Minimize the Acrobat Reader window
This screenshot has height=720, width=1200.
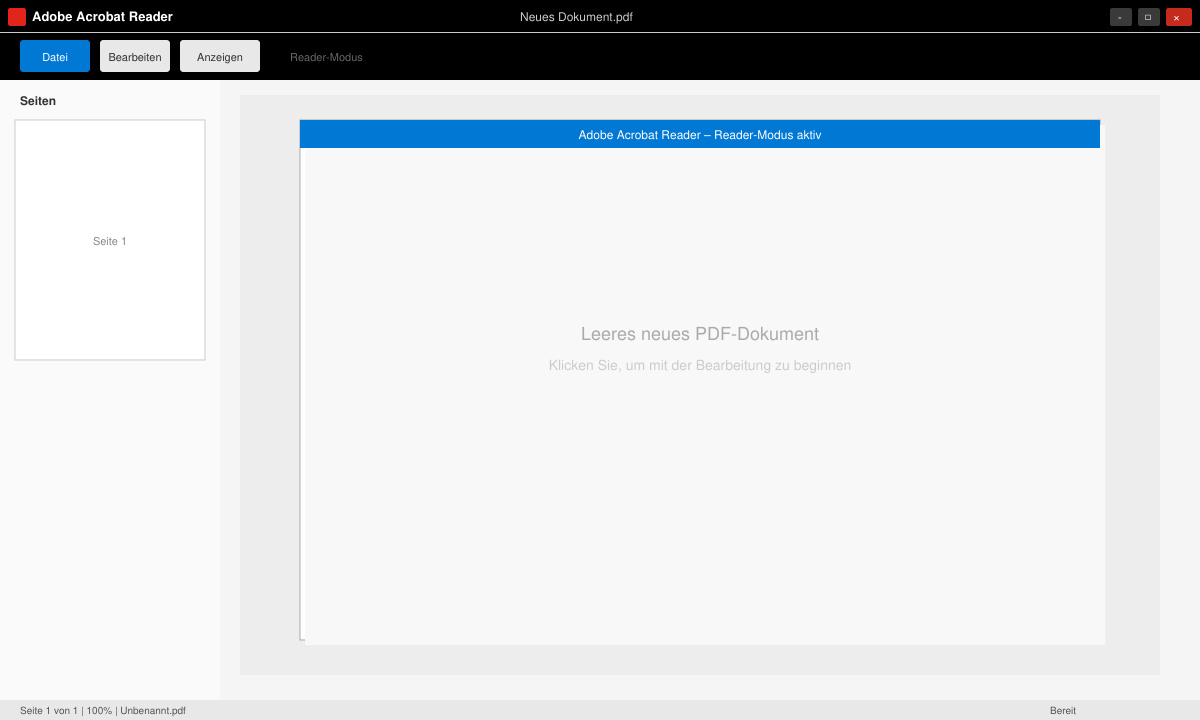1121,17
